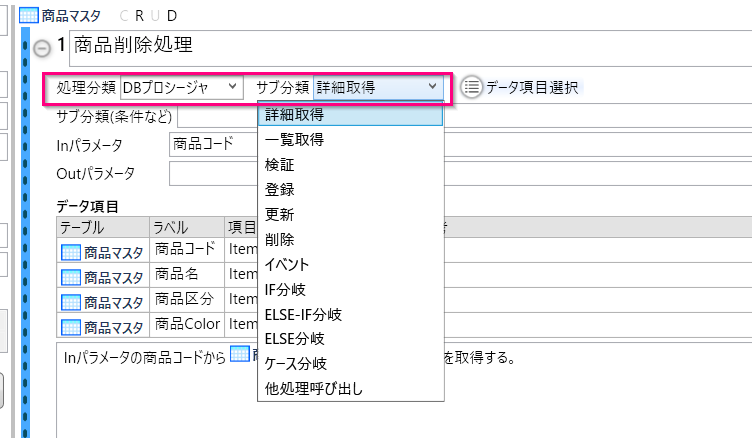The width and height of the screenshot is (752, 438).
Task: Click table icon in 商品コード row
Action: tap(71, 251)
